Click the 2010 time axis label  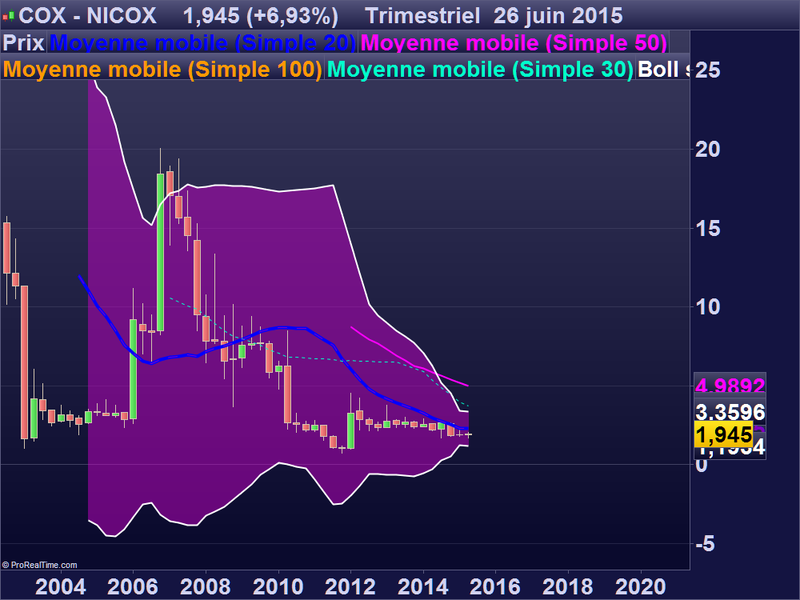[278, 587]
